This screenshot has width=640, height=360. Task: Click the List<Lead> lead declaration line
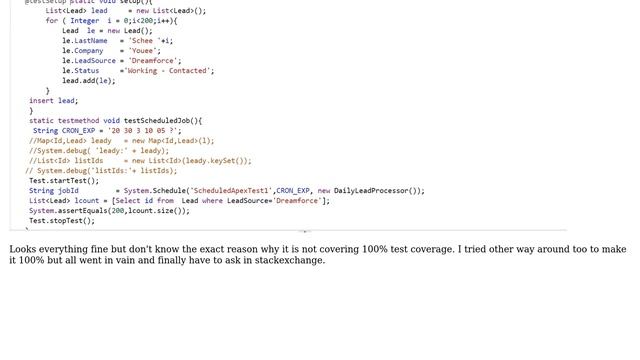126,11
